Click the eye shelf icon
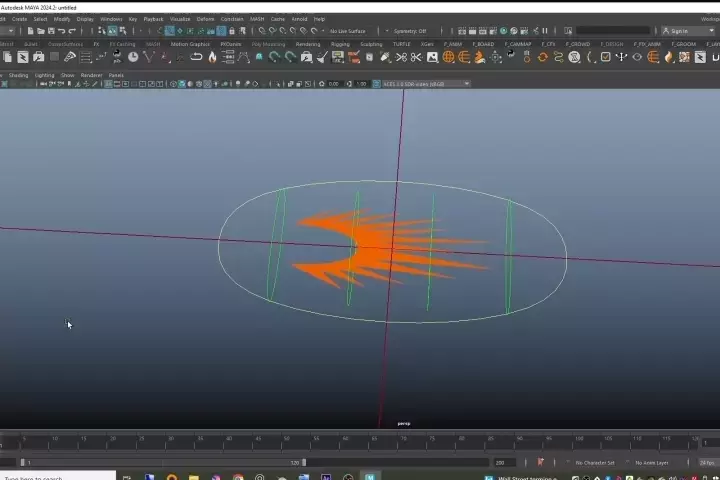This screenshot has height=480, width=720. pos(637,57)
